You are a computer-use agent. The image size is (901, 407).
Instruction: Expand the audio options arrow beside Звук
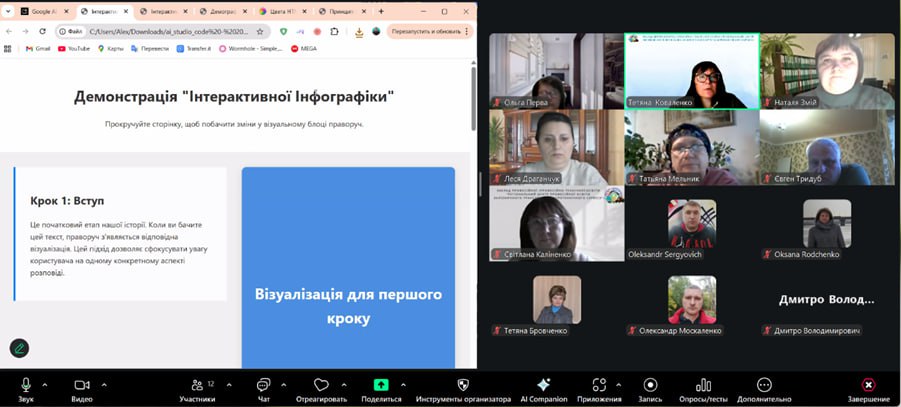(46, 383)
